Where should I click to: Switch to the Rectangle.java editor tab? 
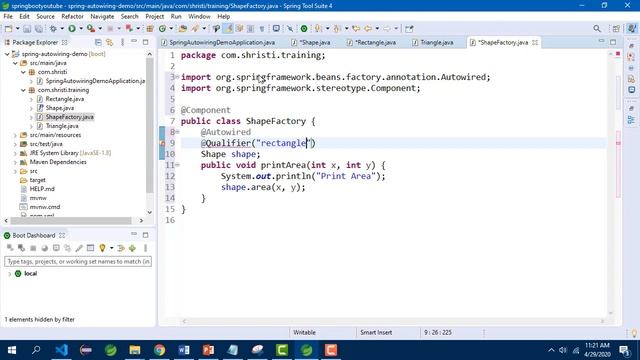click(372, 42)
